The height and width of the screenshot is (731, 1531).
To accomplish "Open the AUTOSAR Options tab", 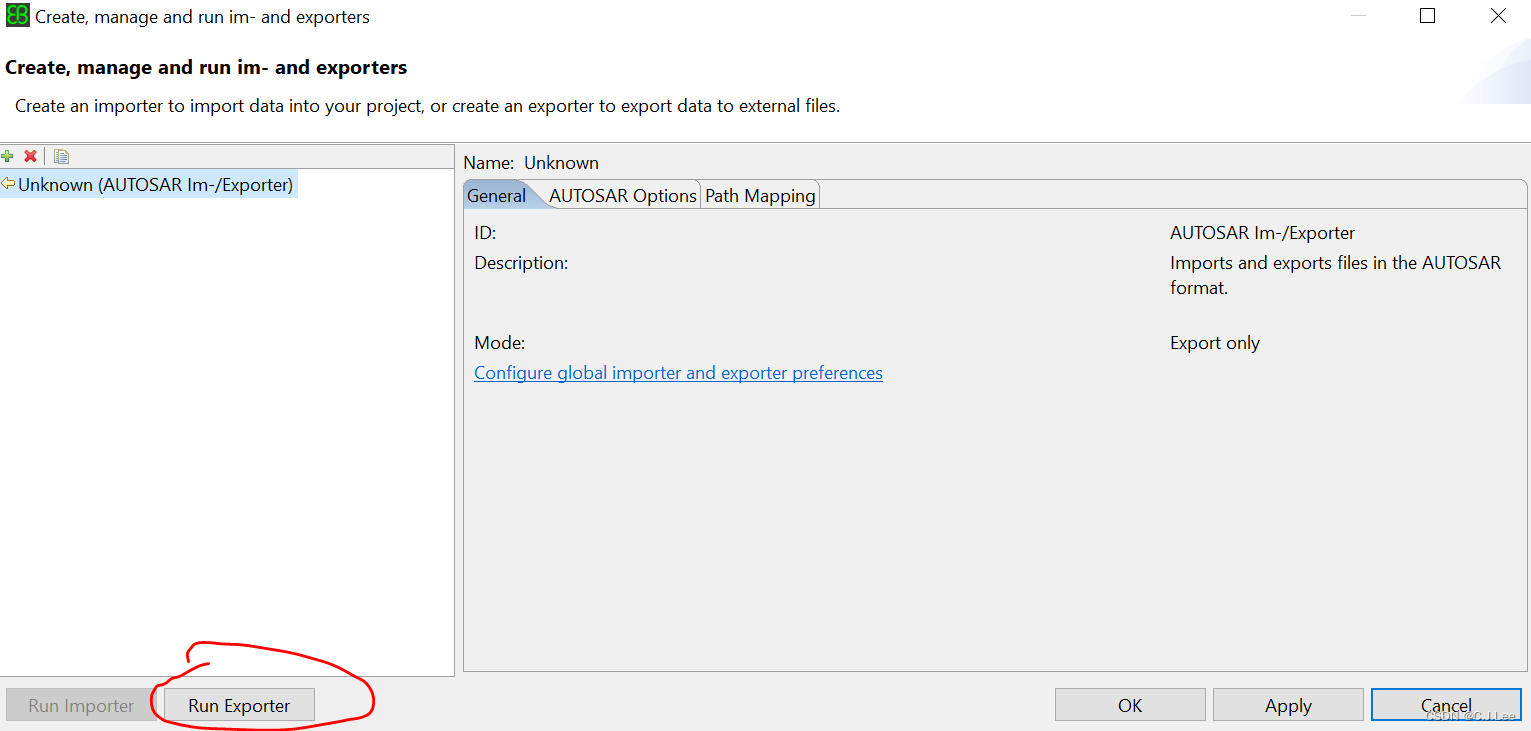I will click(622, 195).
